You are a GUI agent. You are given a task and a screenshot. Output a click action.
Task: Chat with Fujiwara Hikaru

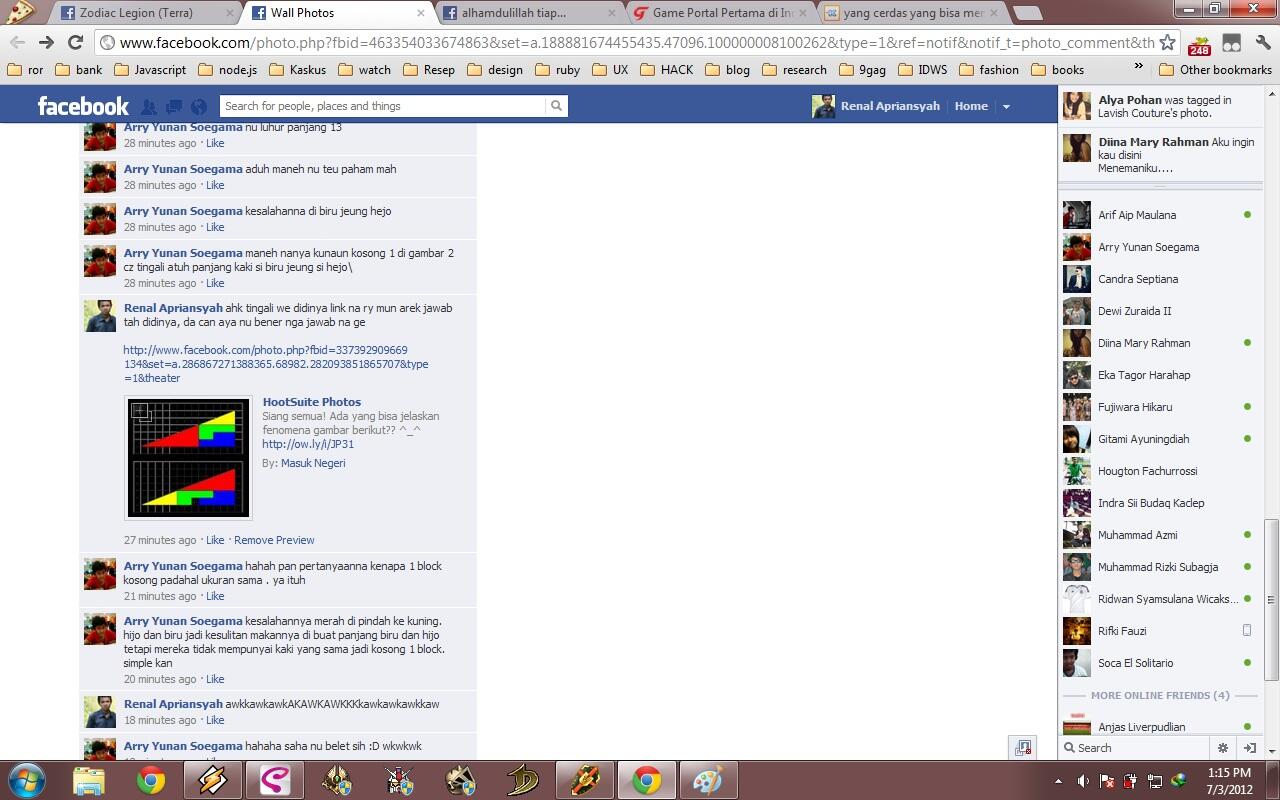tap(1159, 407)
